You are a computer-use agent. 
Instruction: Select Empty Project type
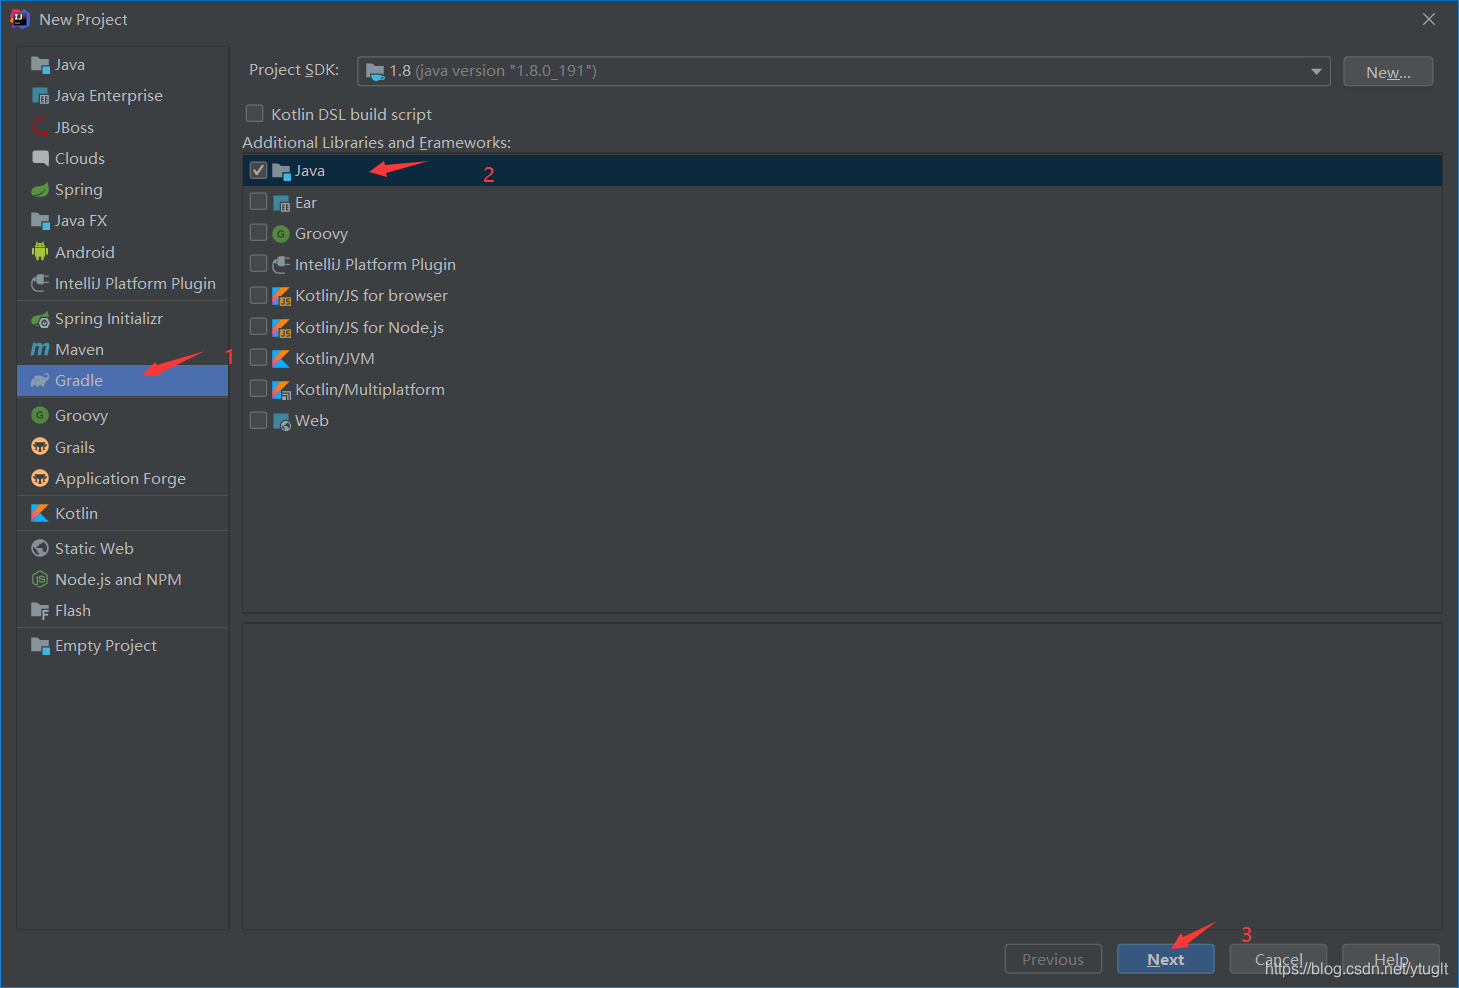click(x=122, y=646)
